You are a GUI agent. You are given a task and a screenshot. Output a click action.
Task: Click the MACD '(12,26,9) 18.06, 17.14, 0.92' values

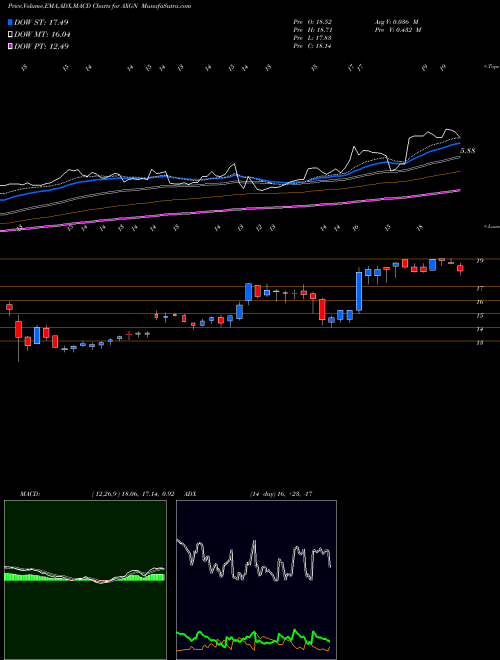click(133, 494)
